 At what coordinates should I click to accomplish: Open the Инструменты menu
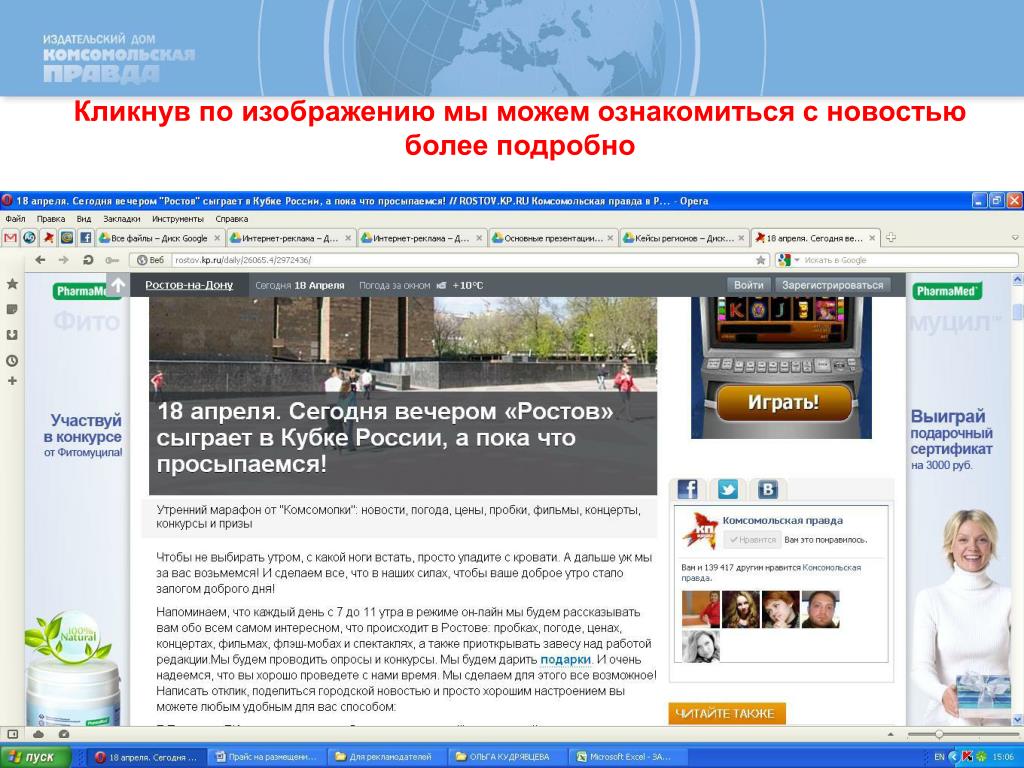coord(178,219)
